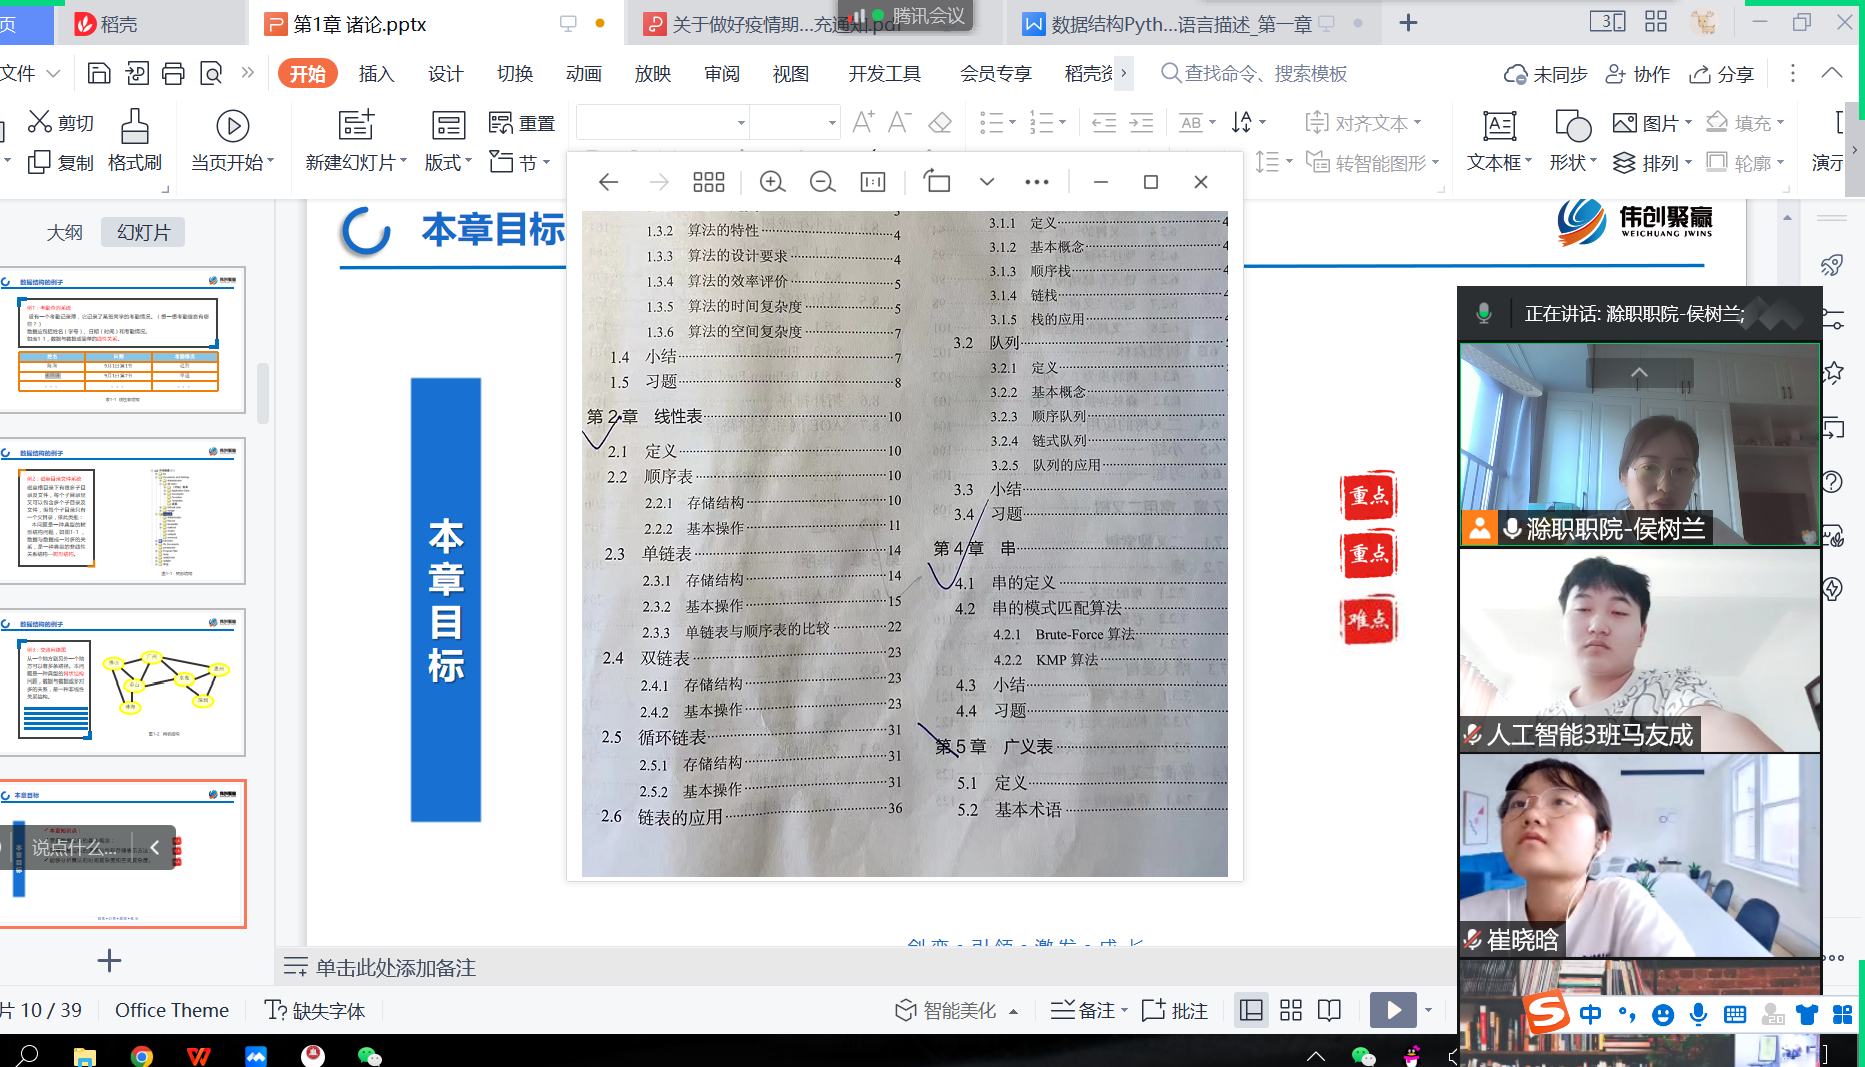Toggle notes pane (备注) in status bar
1865x1067 pixels.
pos(1088,1010)
